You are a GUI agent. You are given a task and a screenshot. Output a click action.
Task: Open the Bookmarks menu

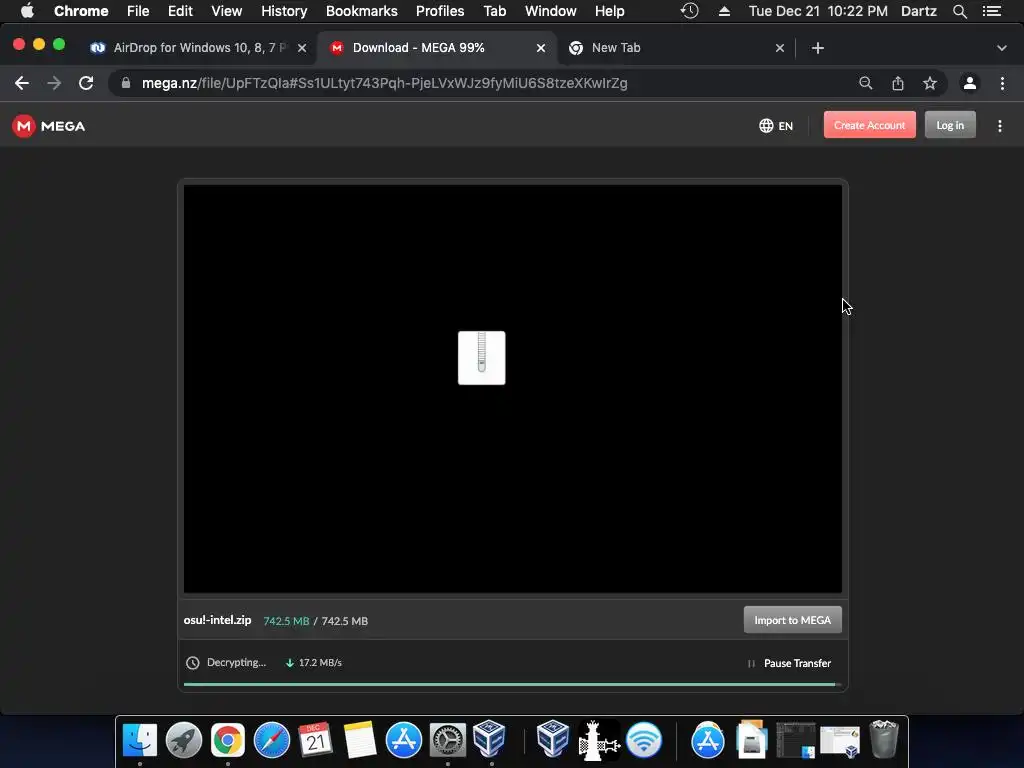362,11
